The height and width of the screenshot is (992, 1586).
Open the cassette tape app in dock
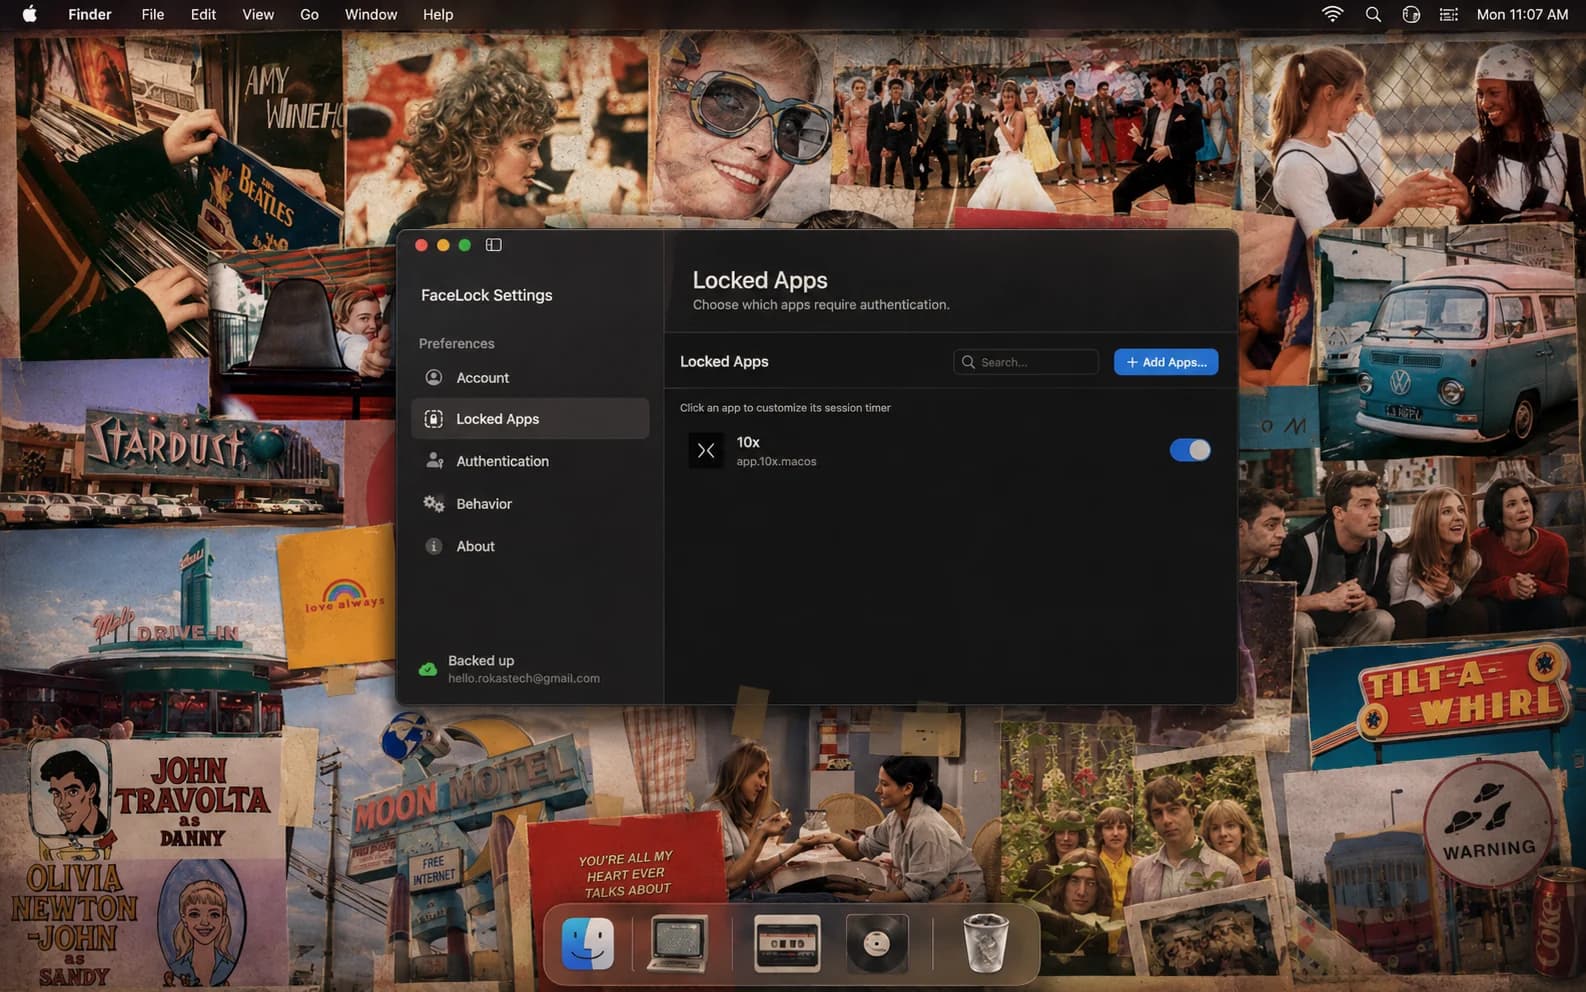(x=787, y=943)
